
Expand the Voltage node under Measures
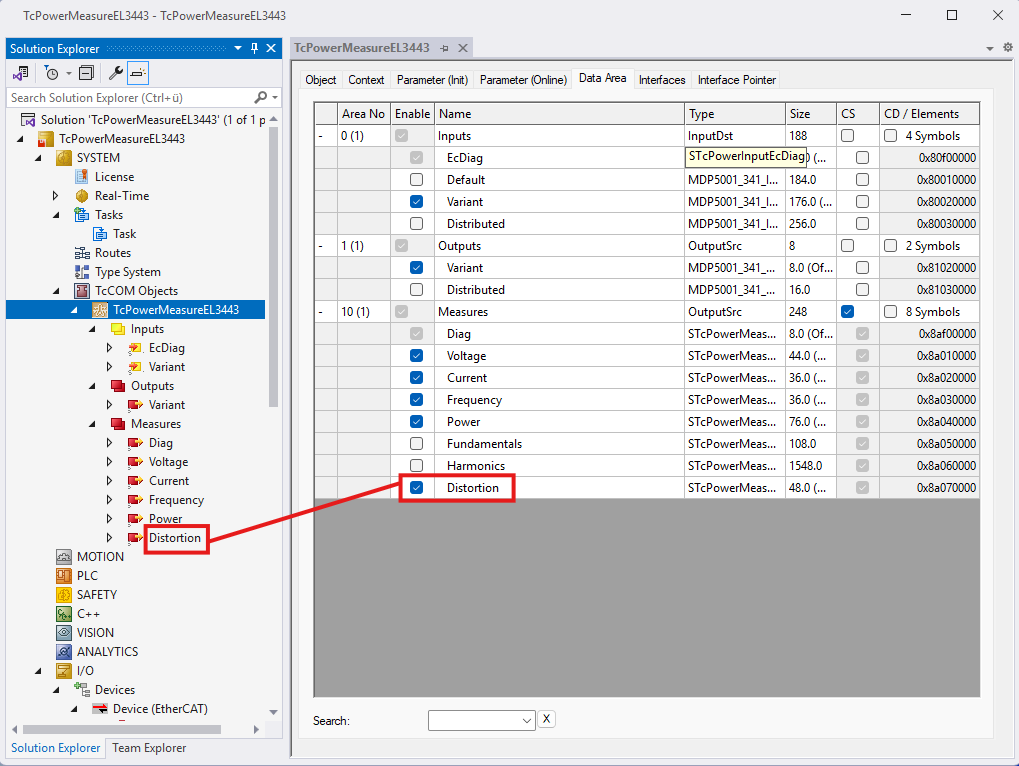(x=110, y=462)
